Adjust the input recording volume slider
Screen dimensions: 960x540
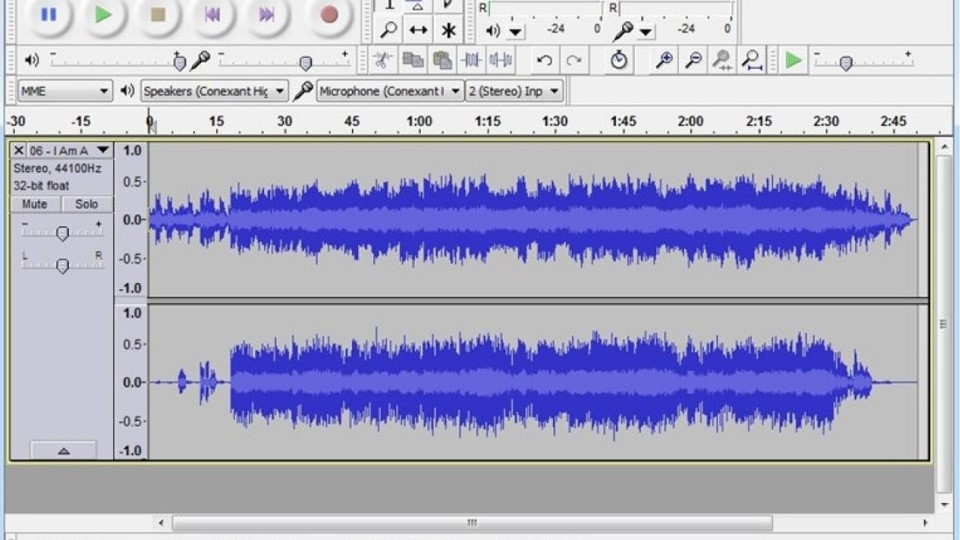(305, 62)
